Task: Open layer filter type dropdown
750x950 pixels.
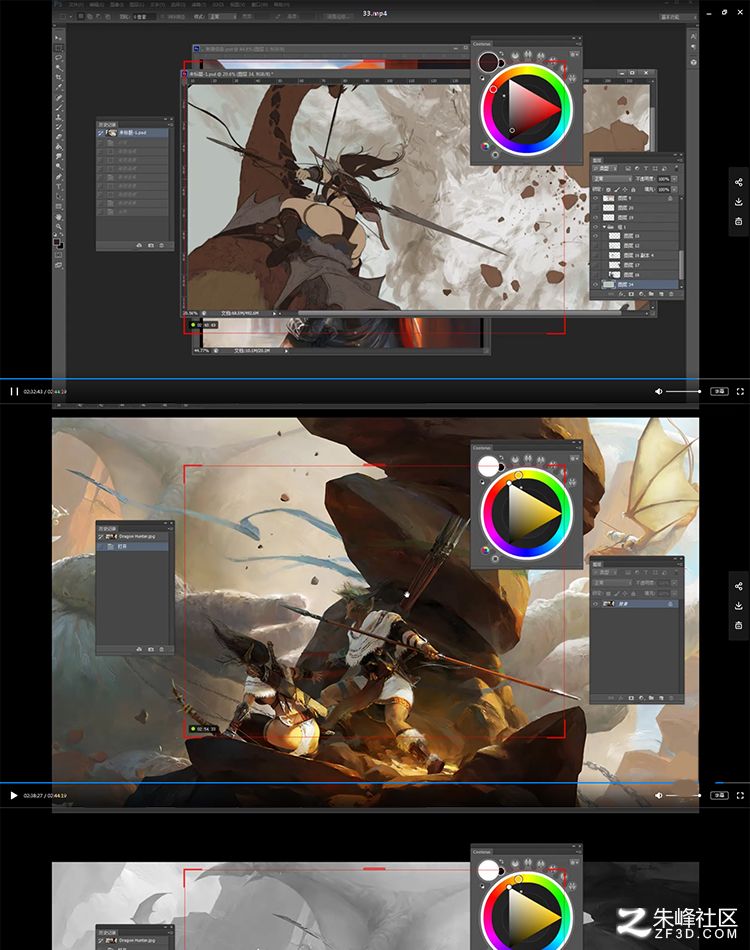Action: click(605, 168)
